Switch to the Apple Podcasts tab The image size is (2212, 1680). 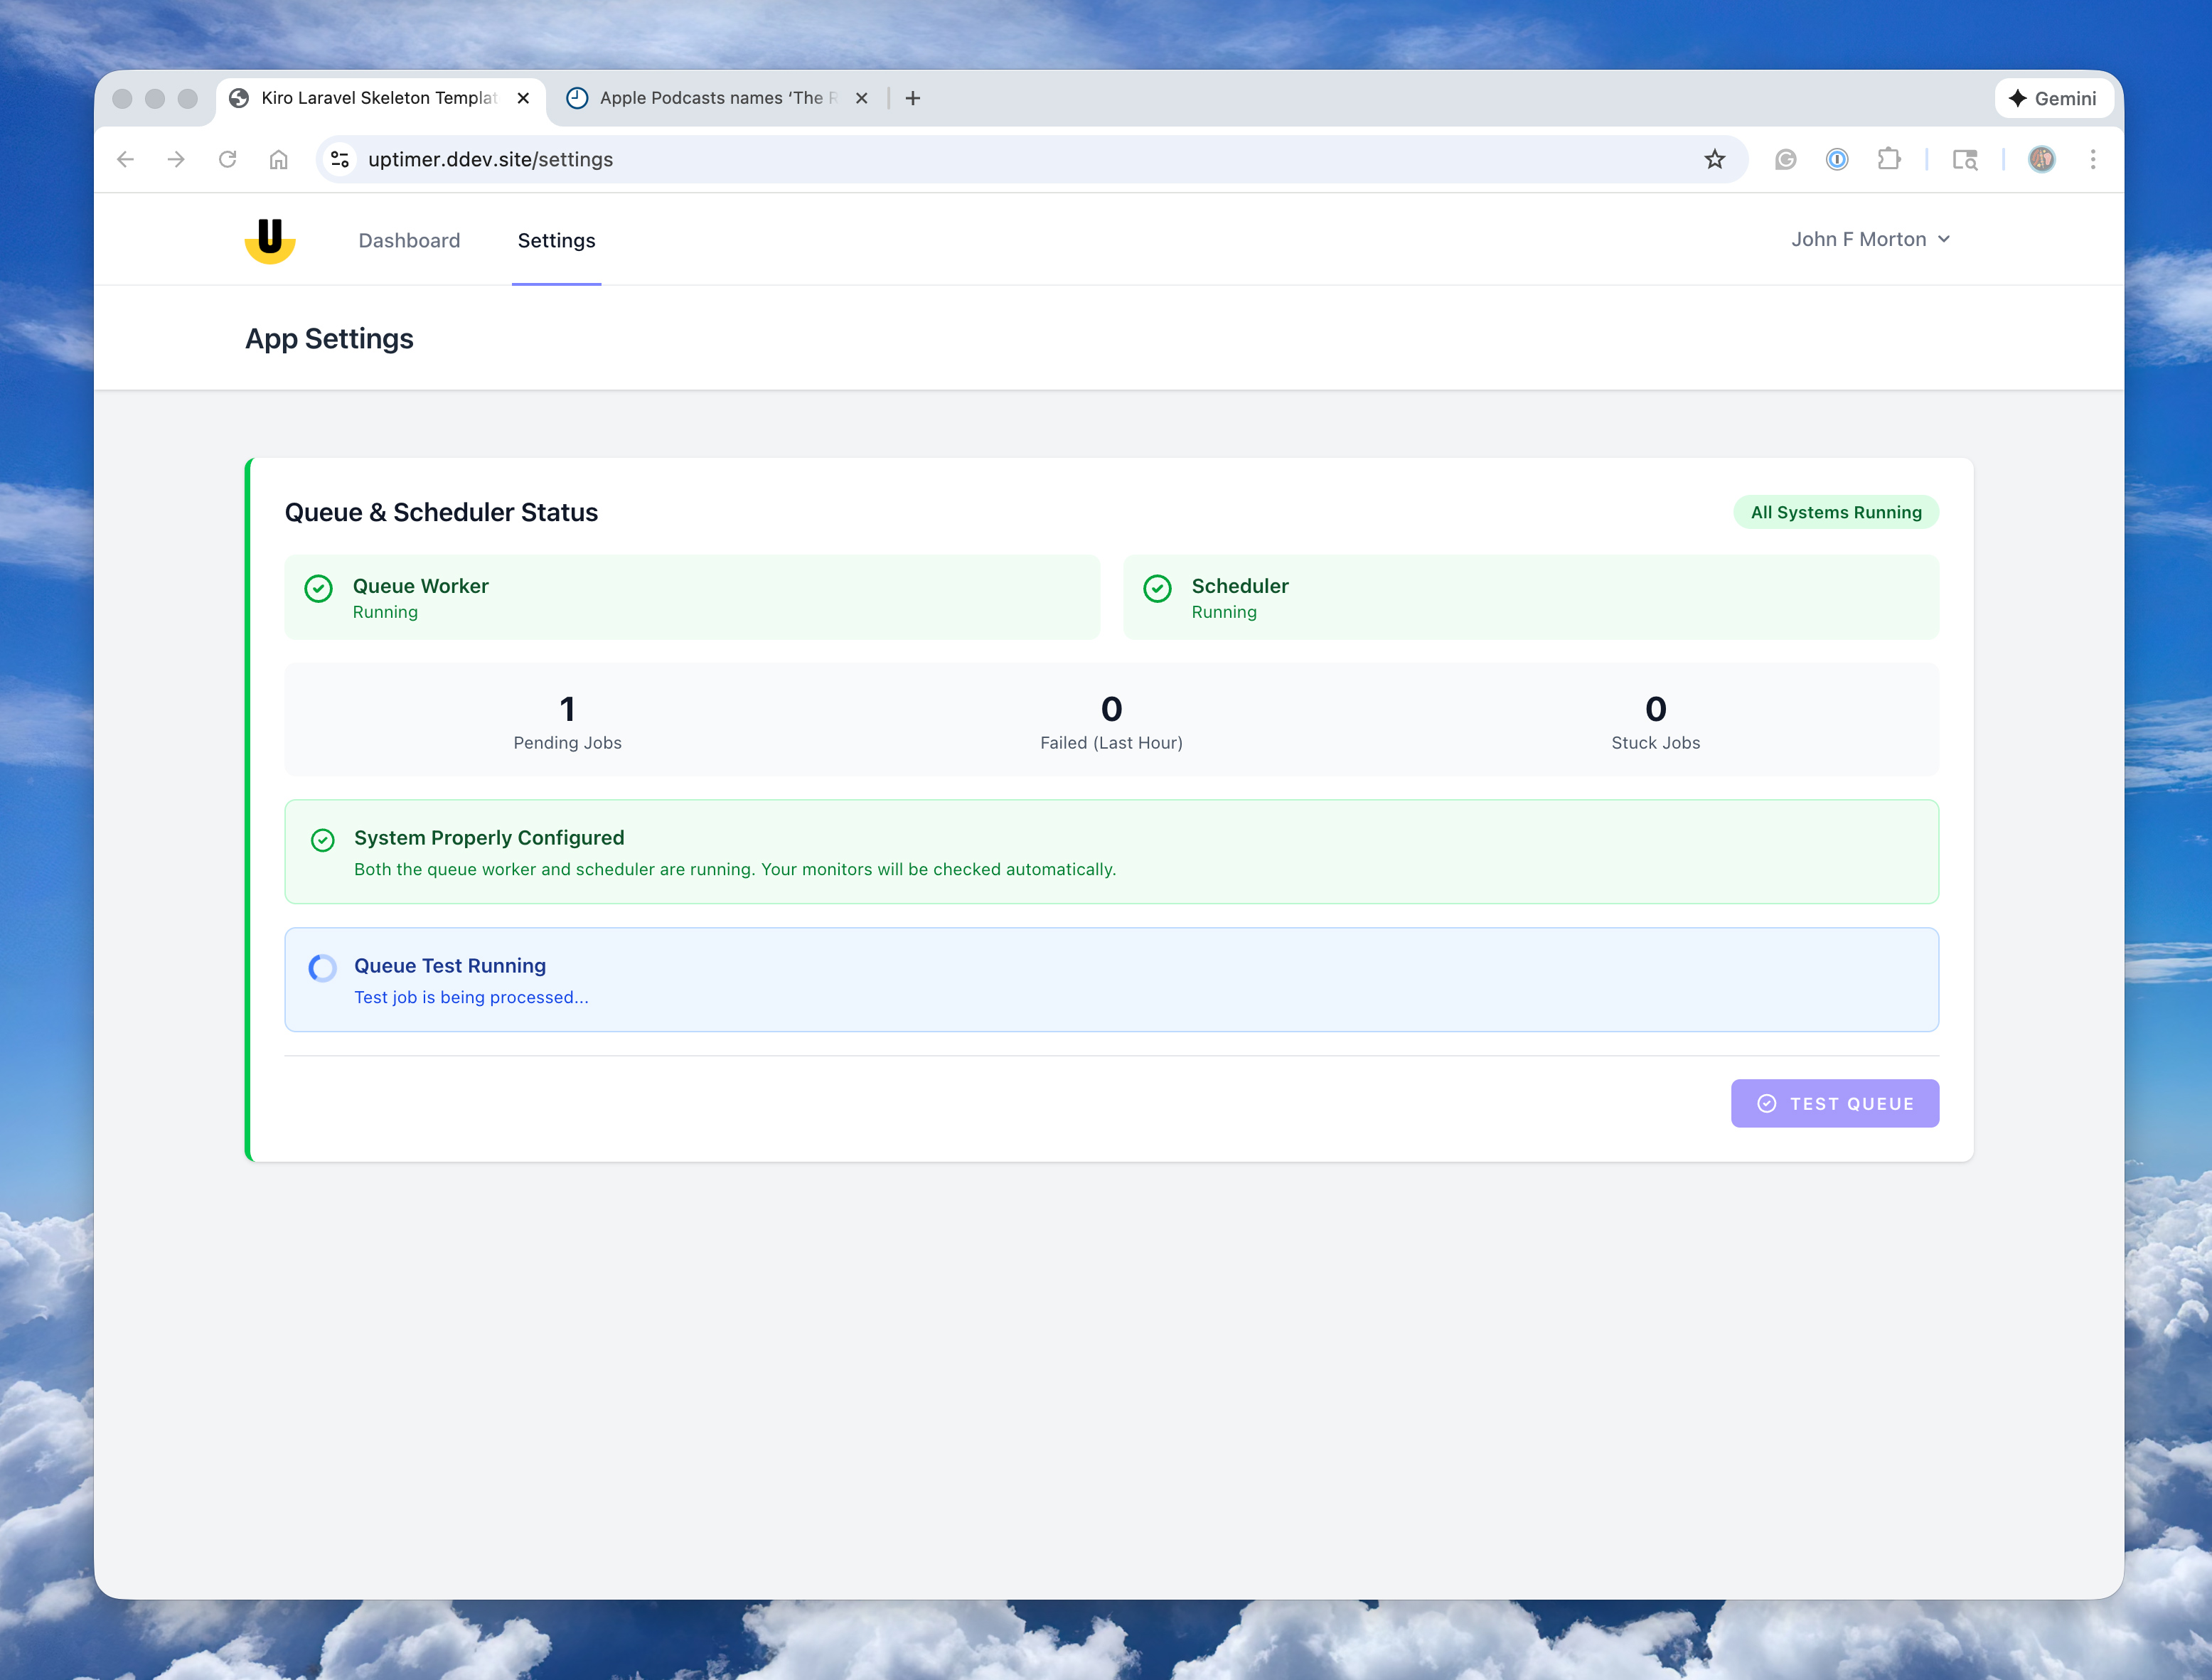710,98
